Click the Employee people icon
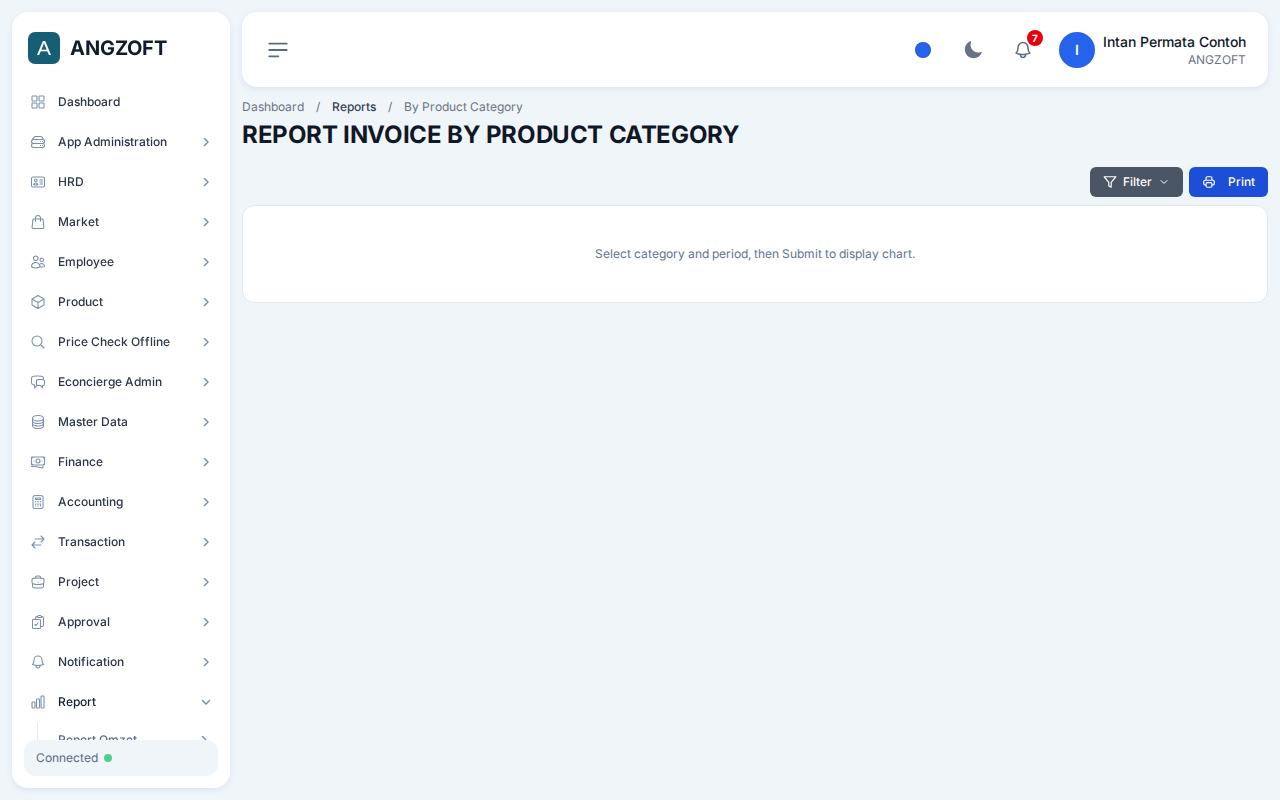This screenshot has height=800, width=1280. [x=38, y=262]
